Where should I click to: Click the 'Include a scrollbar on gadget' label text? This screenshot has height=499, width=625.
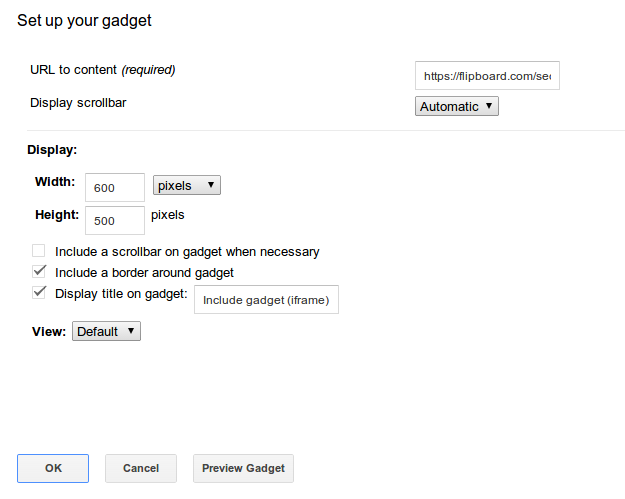(x=187, y=252)
